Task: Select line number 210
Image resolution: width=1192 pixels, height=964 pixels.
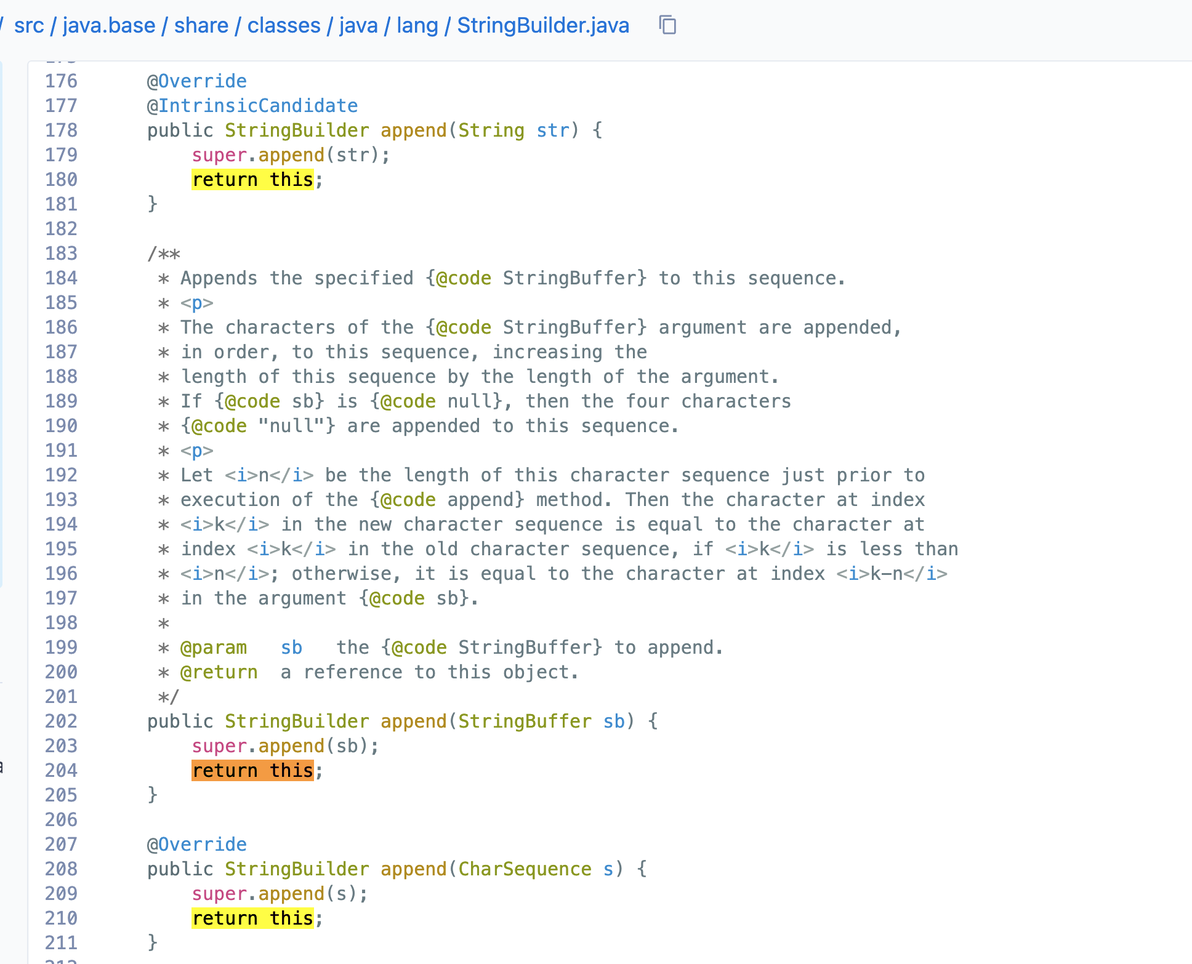Action: click(x=61, y=918)
